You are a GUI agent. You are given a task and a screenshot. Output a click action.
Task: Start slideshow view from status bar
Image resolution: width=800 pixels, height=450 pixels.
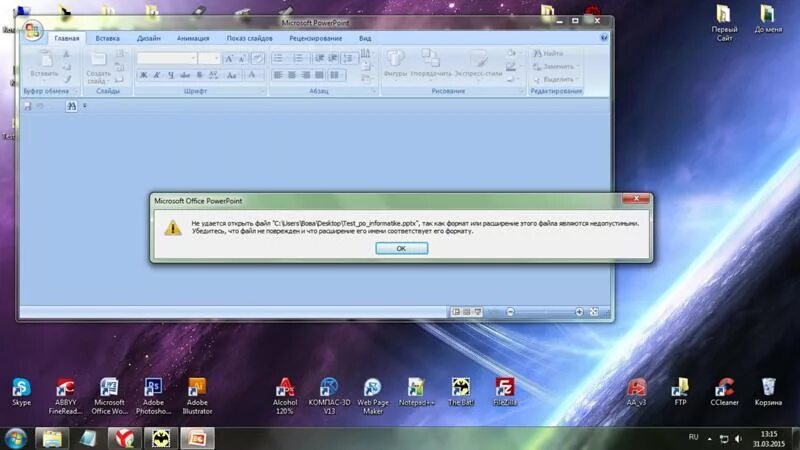pos(478,312)
